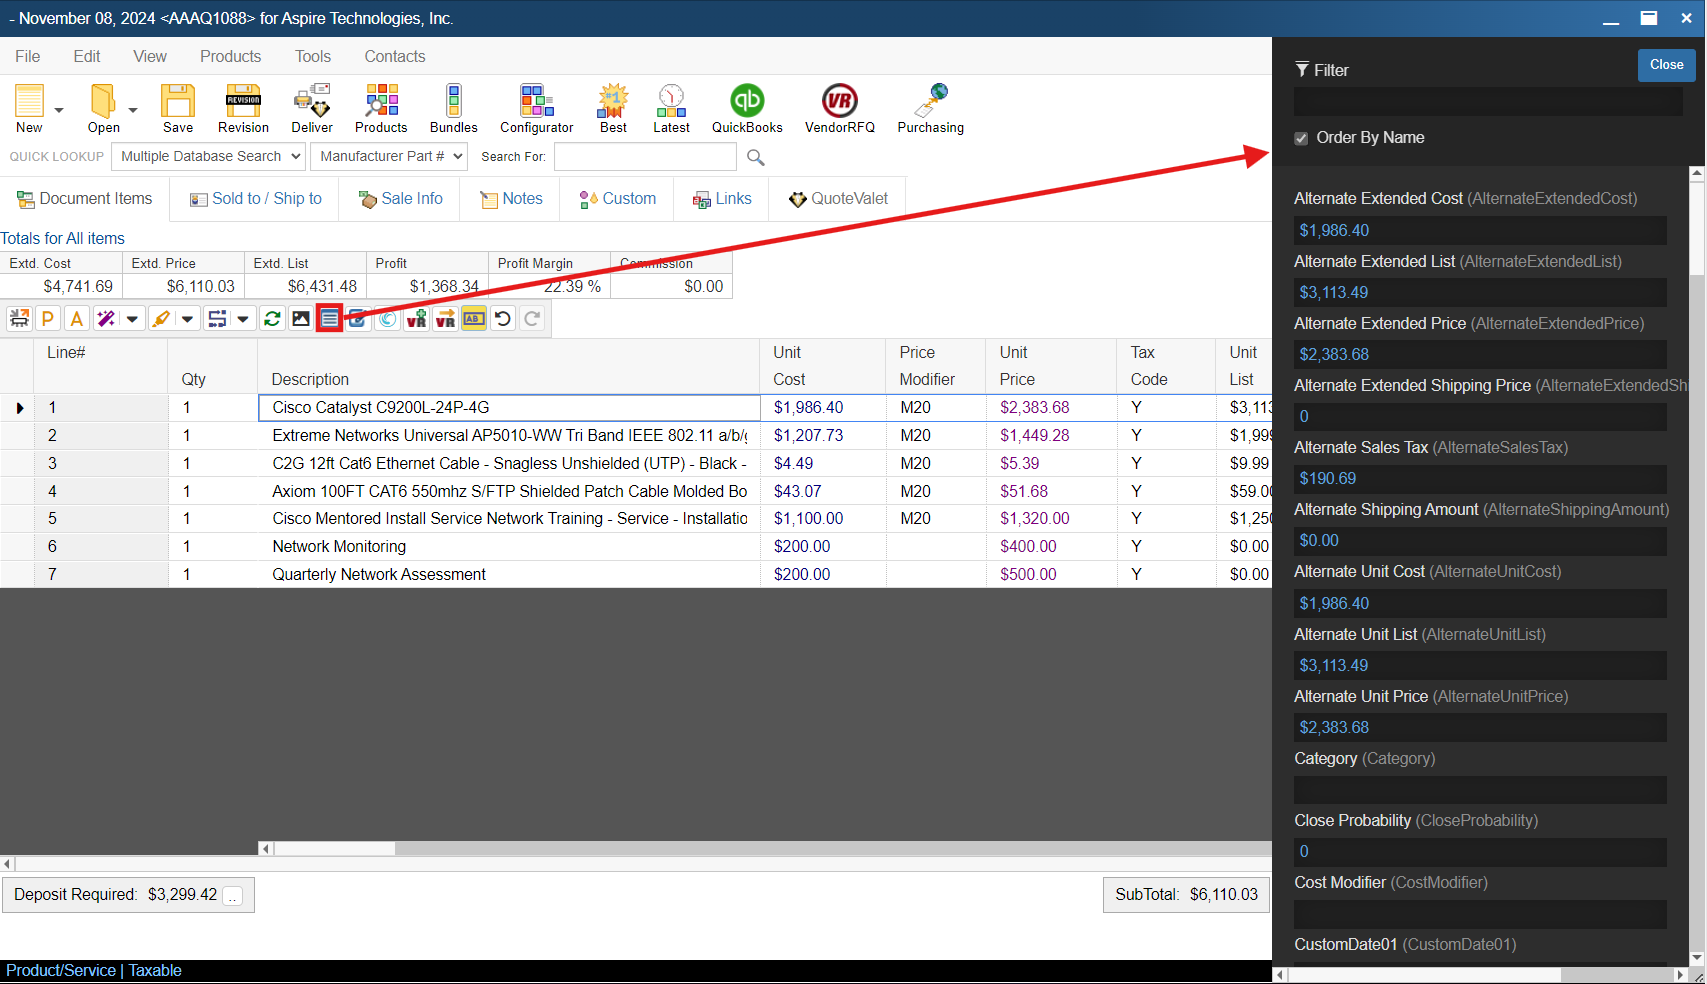Expand the Multiple Database Search dropdown

pos(208,157)
